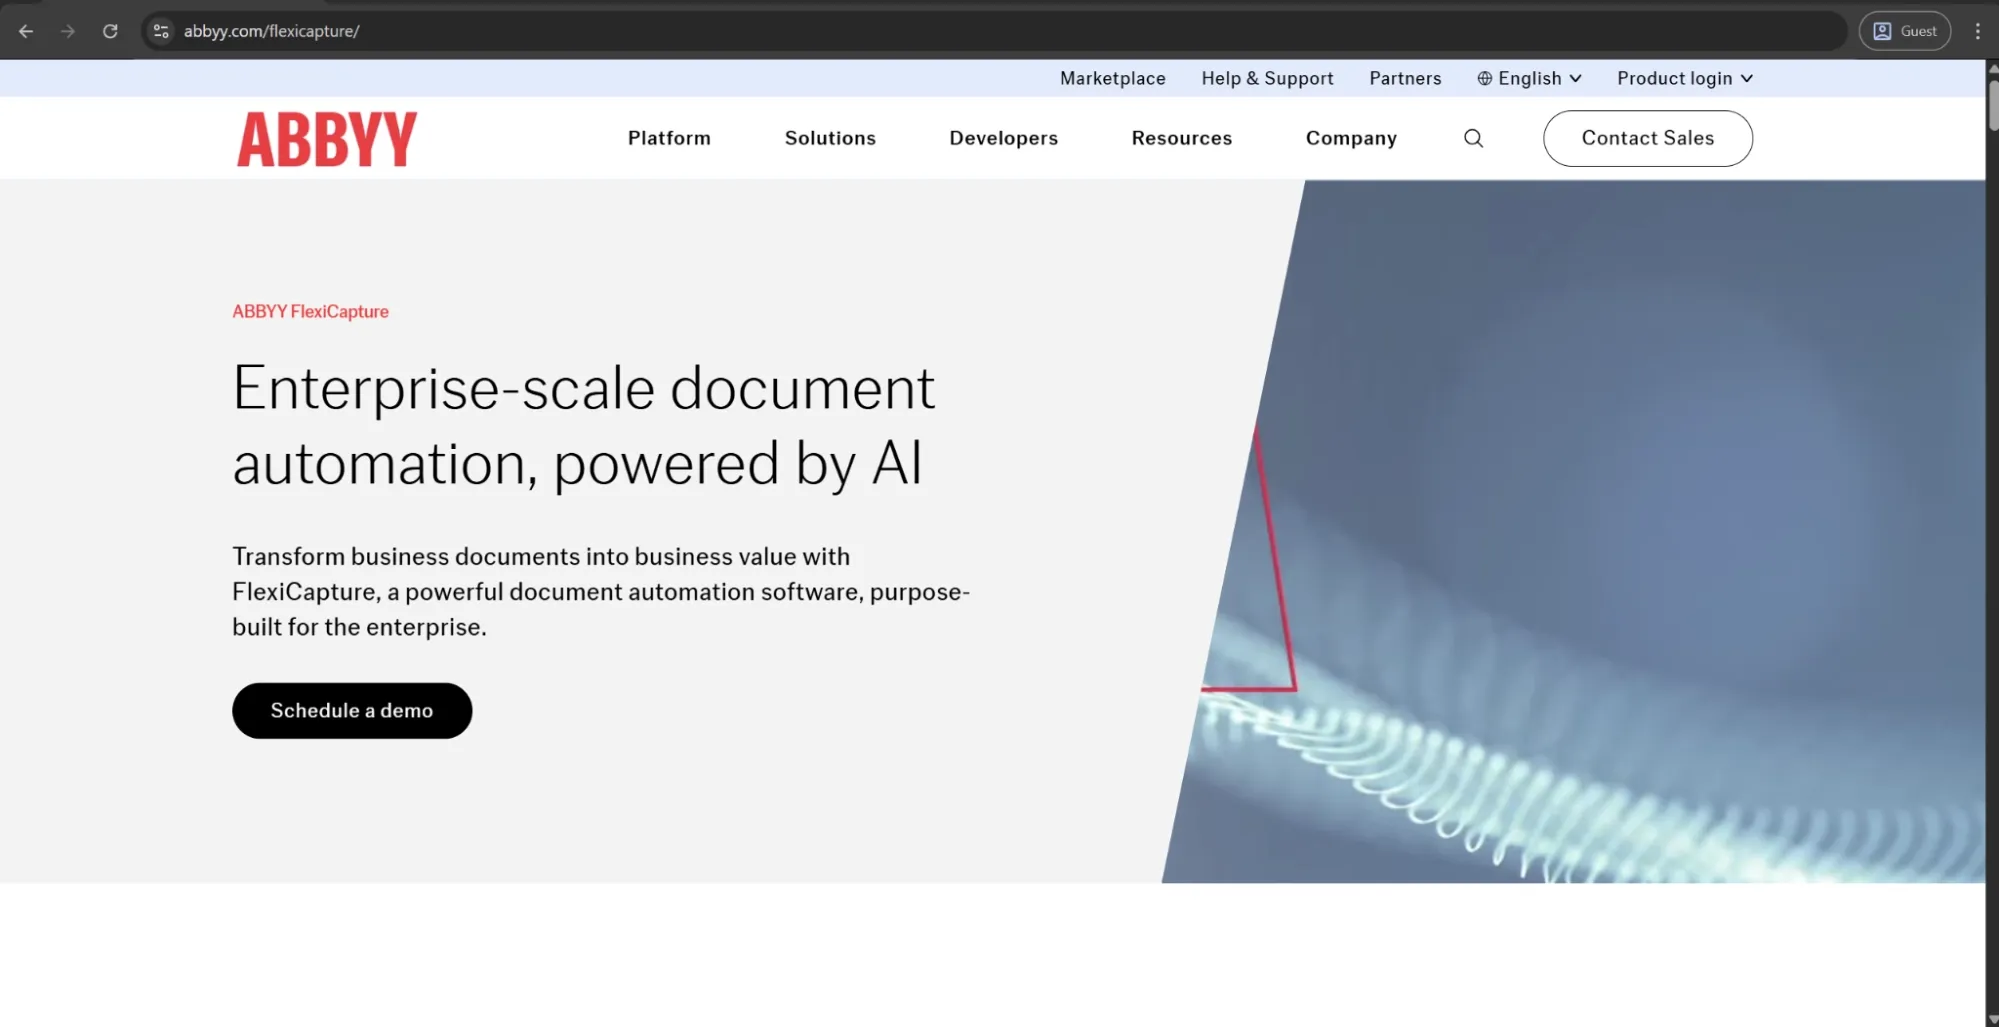
Task: Click the search magnifier icon
Action: [x=1473, y=138]
